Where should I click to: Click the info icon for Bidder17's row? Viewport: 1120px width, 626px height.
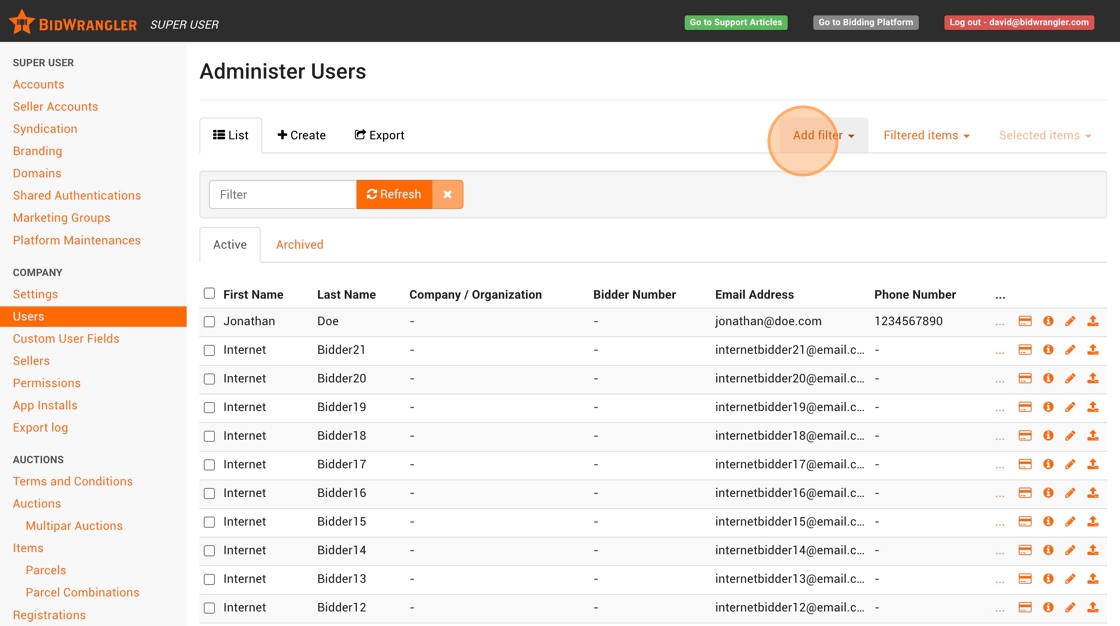pyautogui.click(x=1048, y=465)
